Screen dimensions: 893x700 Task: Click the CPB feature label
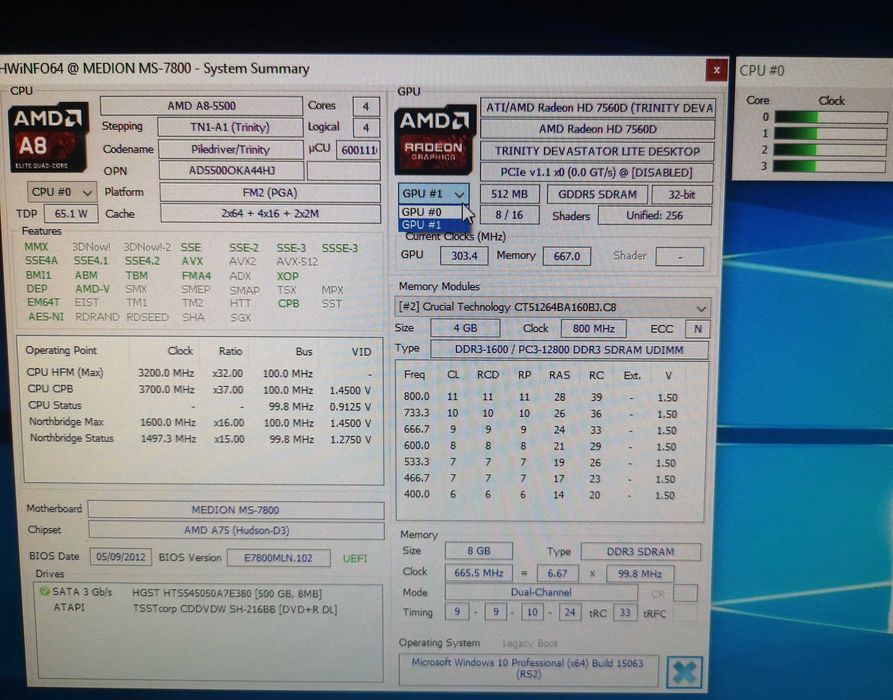click(x=288, y=303)
